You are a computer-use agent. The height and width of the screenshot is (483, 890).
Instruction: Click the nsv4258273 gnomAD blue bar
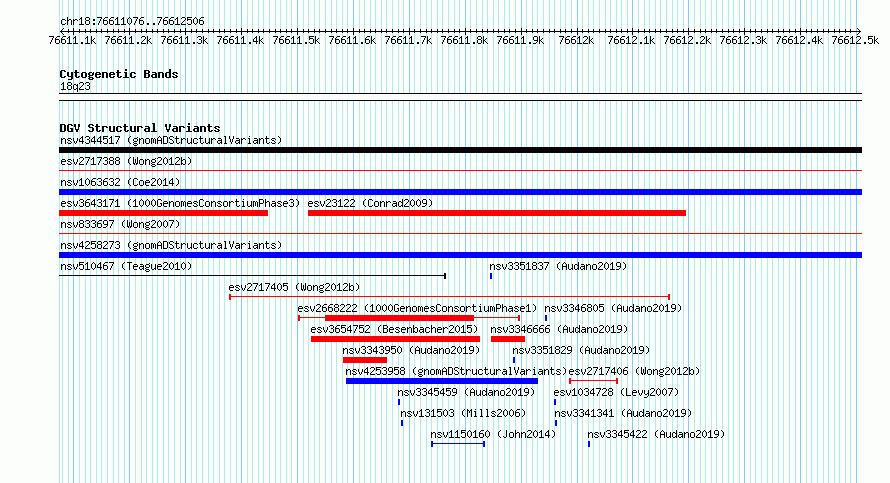pyautogui.click(x=460, y=255)
